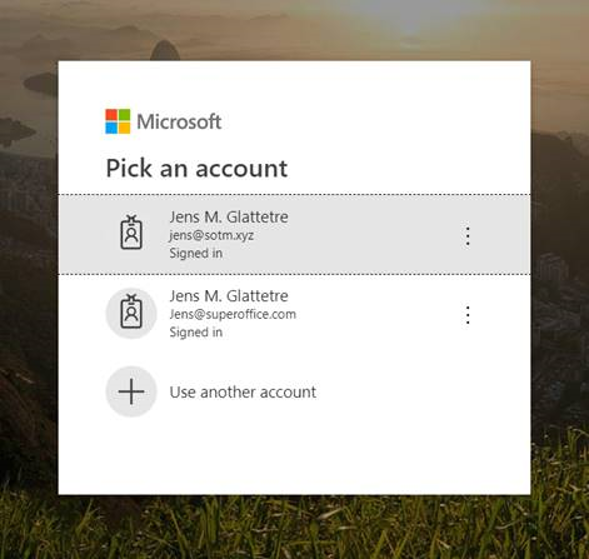Click "Signed in" status under Jens@superoffice.com
Viewport: 589px width, 559px height.
pyautogui.click(x=196, y=332)
